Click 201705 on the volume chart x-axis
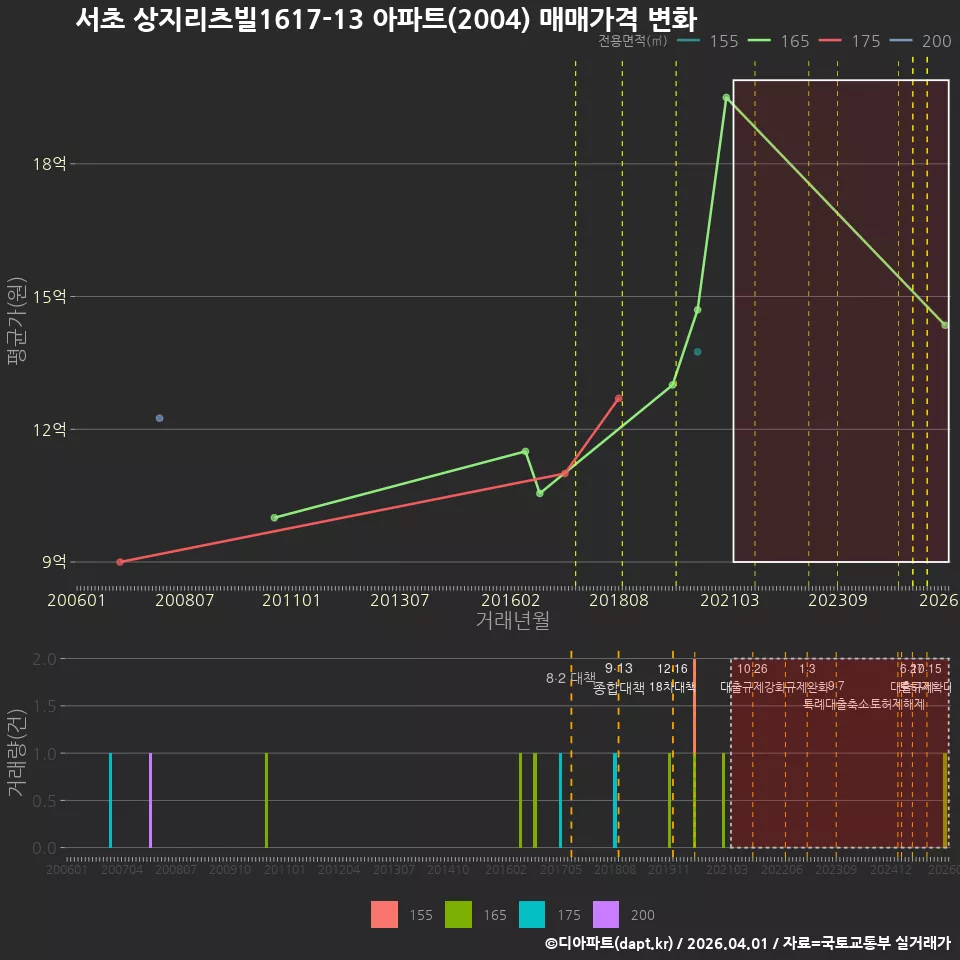Screen dimensions: 960x960 [561, 869]
